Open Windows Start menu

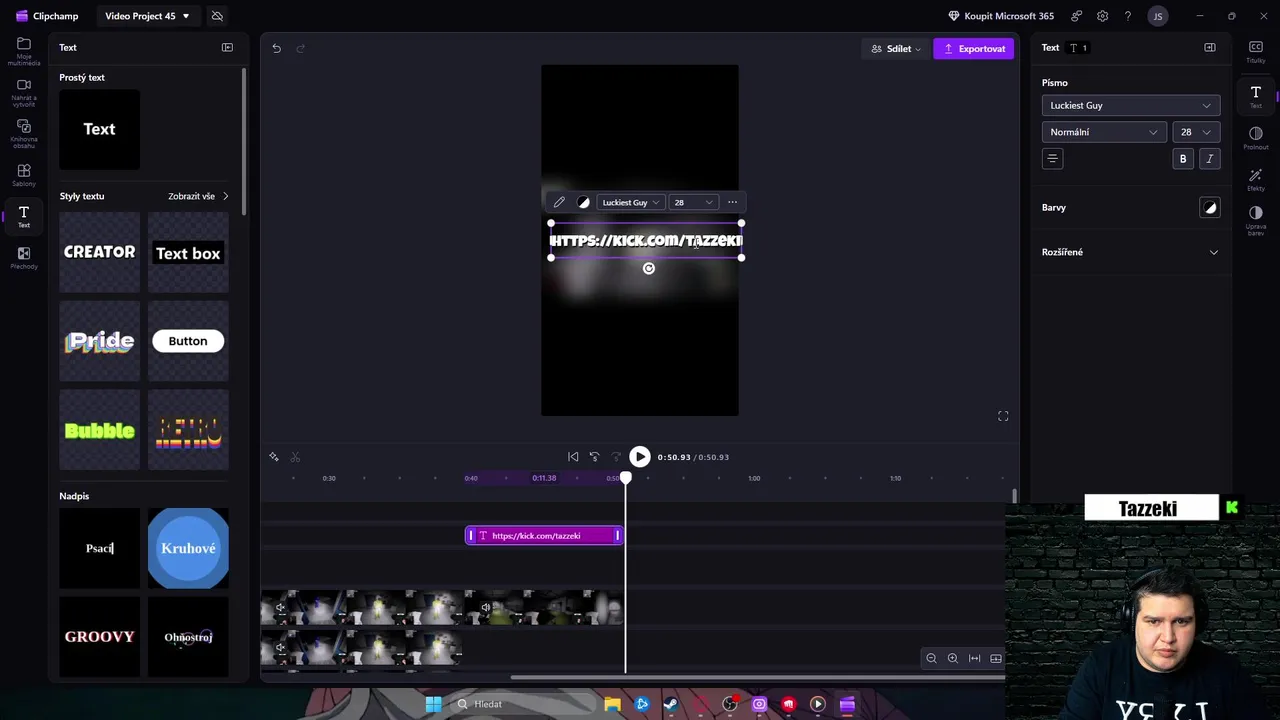coord(433,704)
